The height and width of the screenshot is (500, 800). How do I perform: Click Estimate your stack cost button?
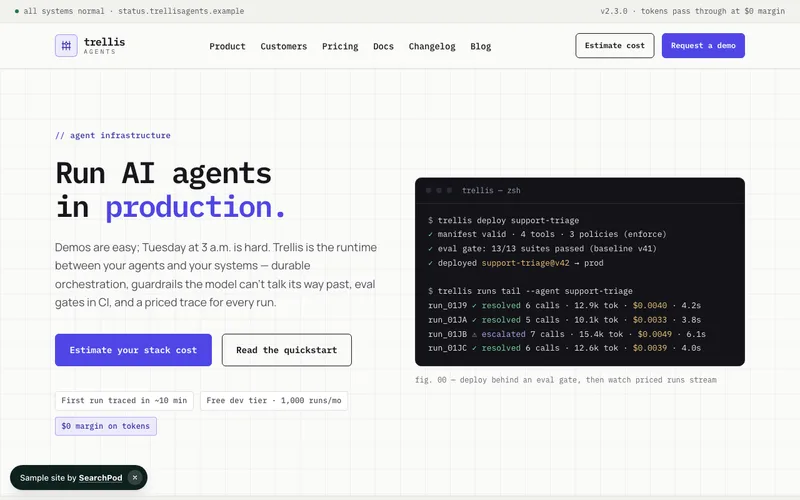[x=133, y=350]
